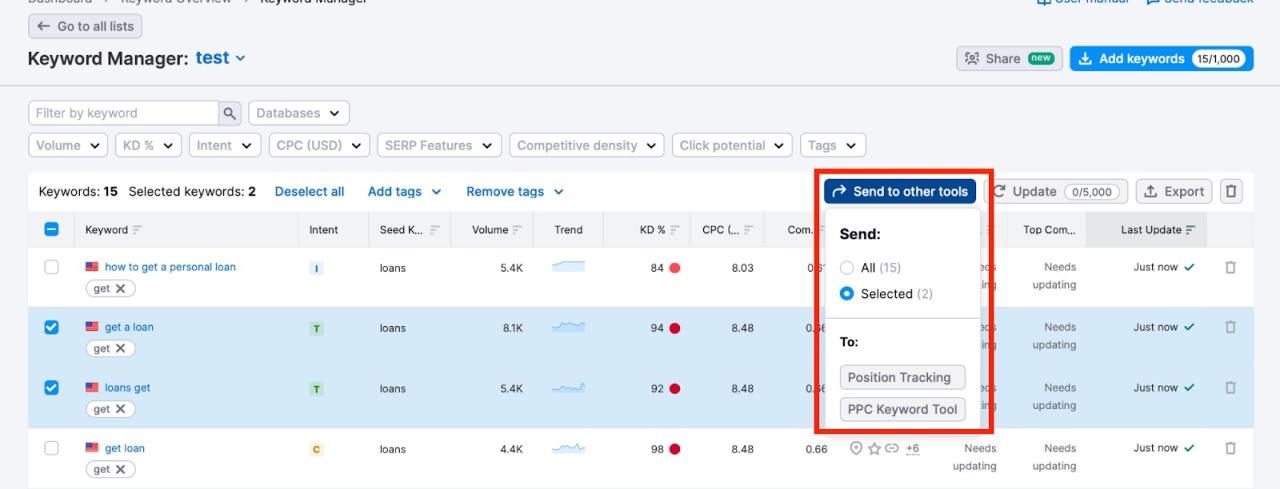
Task: Focus the Filter by keyword field
Action: click(123, 113)
